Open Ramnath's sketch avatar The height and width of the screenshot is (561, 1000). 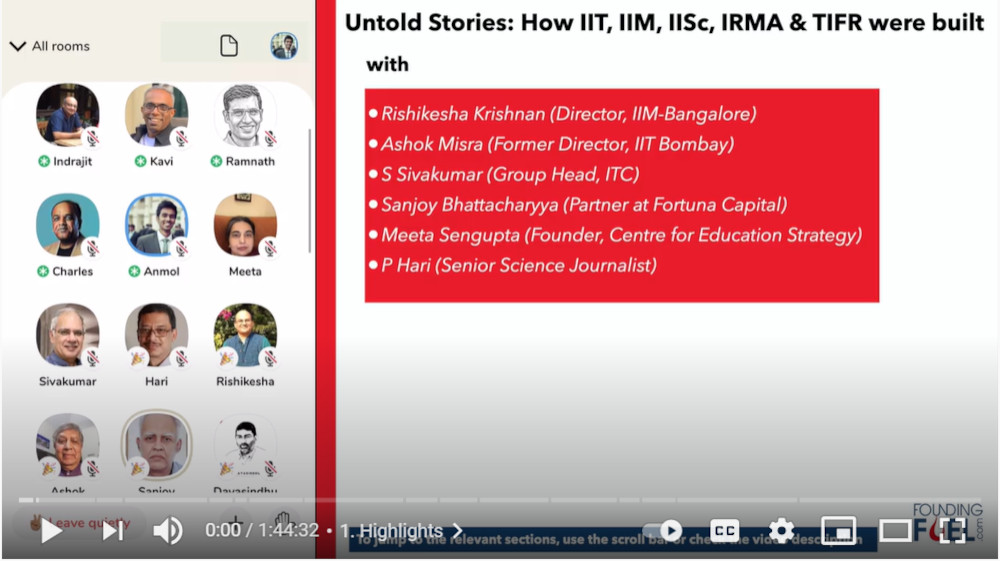click(x=245, y=115)
